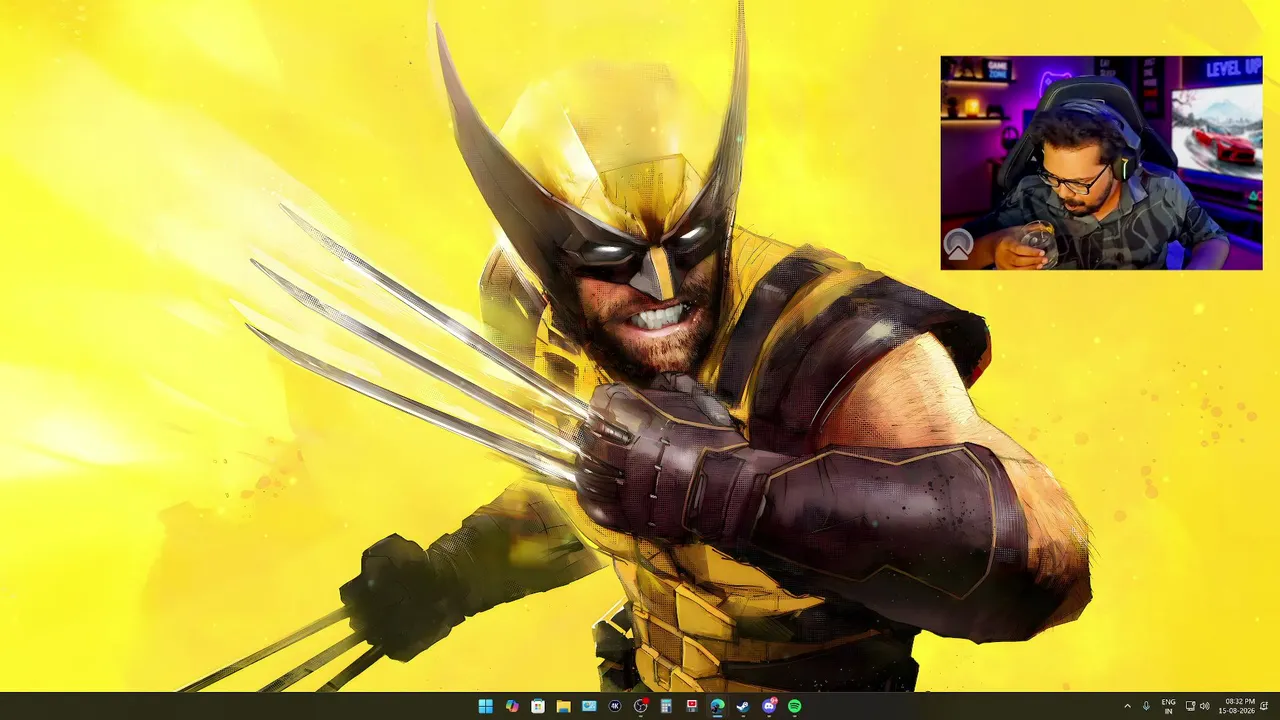
Task: Open the notification center icon
Action: click(1265, 706)
